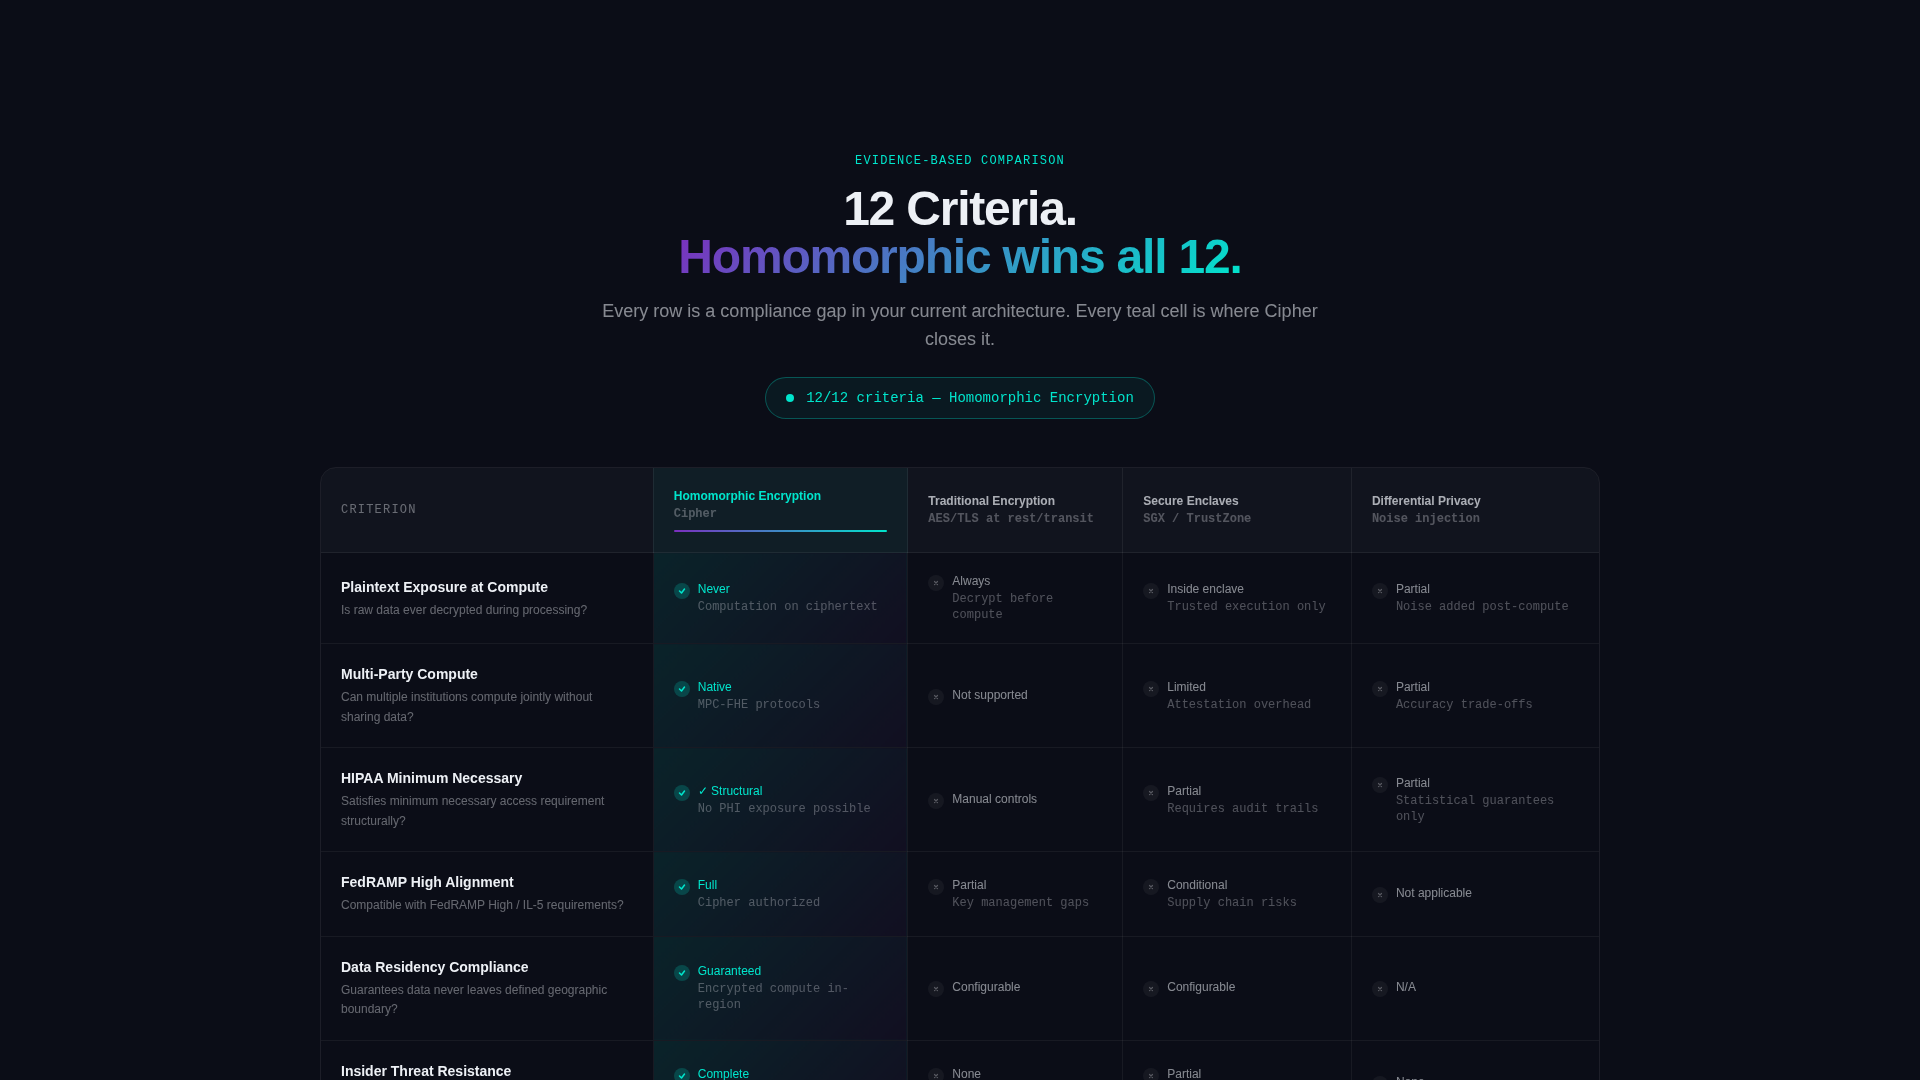
Task: Click x icon beside Configurable under Secure Enclaves
Action: [x=1151, y=989]
